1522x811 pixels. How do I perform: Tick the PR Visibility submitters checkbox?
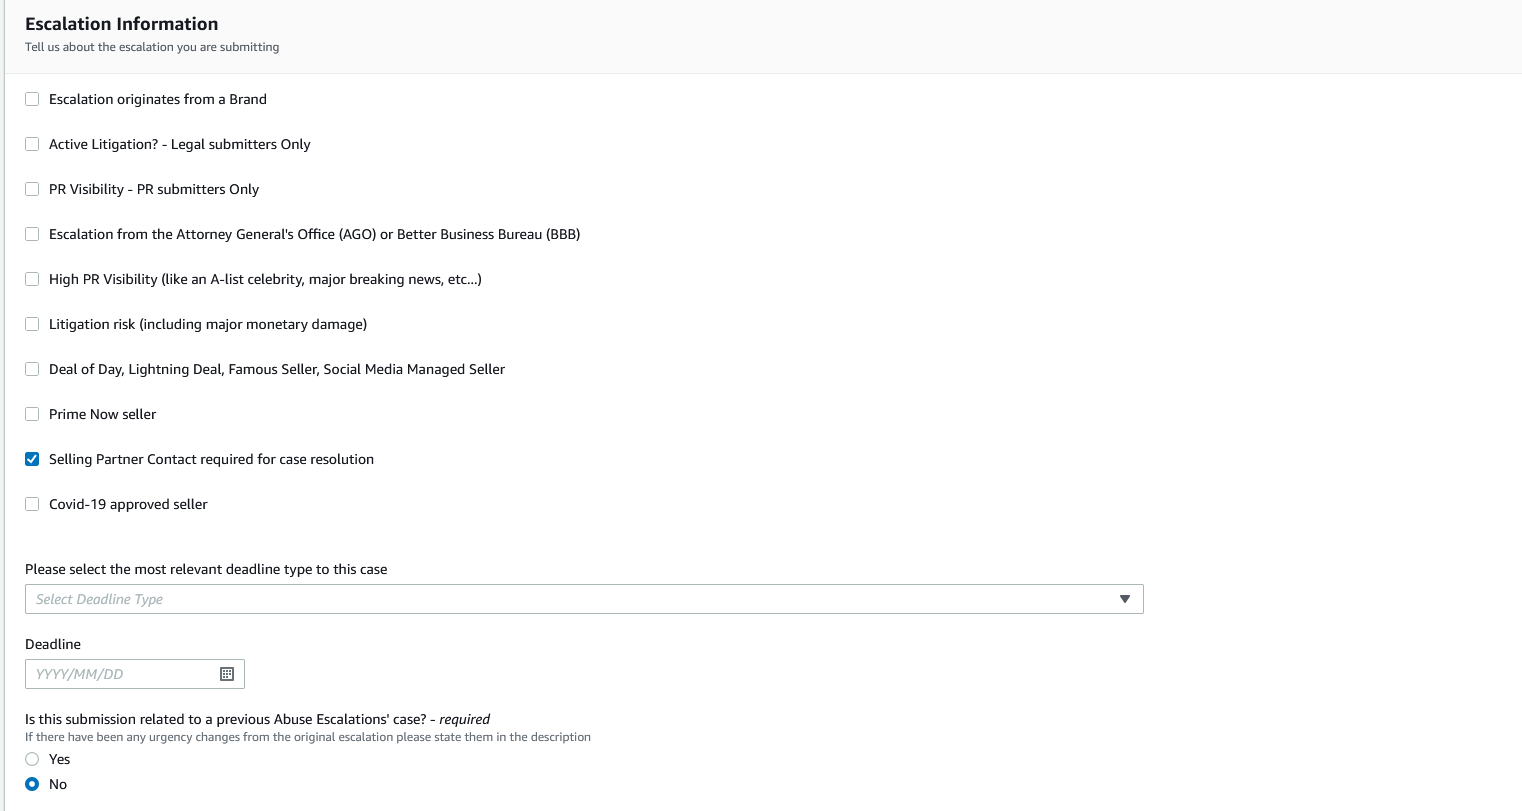(32, 189)
